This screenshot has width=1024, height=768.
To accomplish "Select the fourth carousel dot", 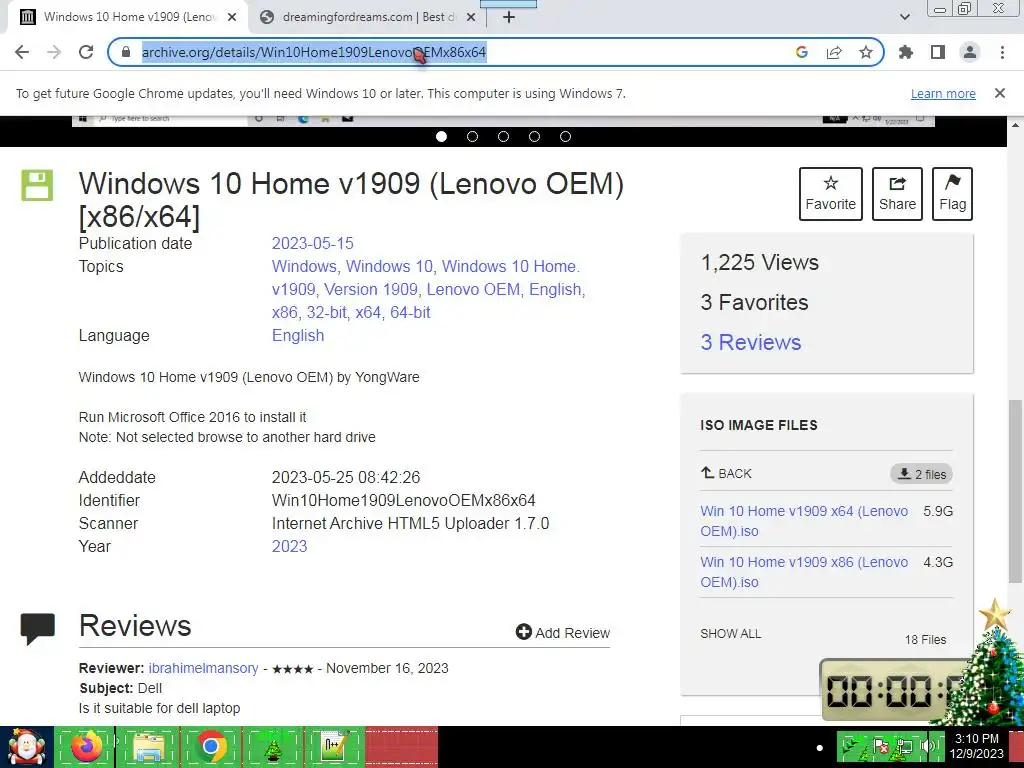I will [534, 136].
